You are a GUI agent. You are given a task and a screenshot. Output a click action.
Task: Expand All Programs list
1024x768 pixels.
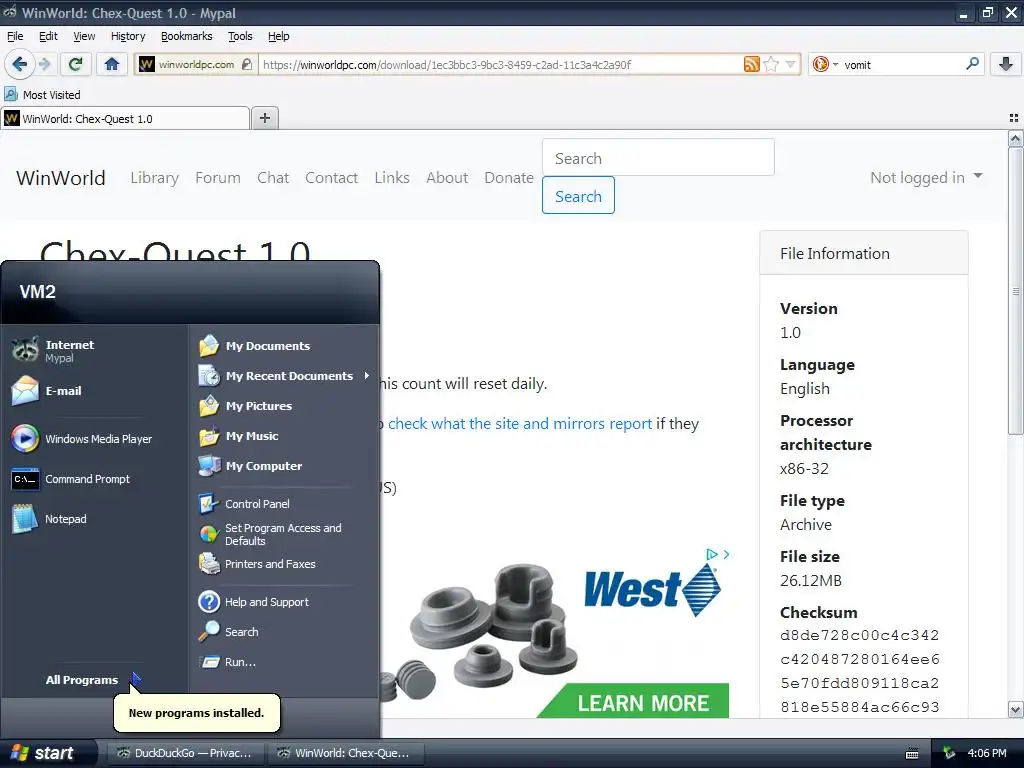tap(94, 680)
